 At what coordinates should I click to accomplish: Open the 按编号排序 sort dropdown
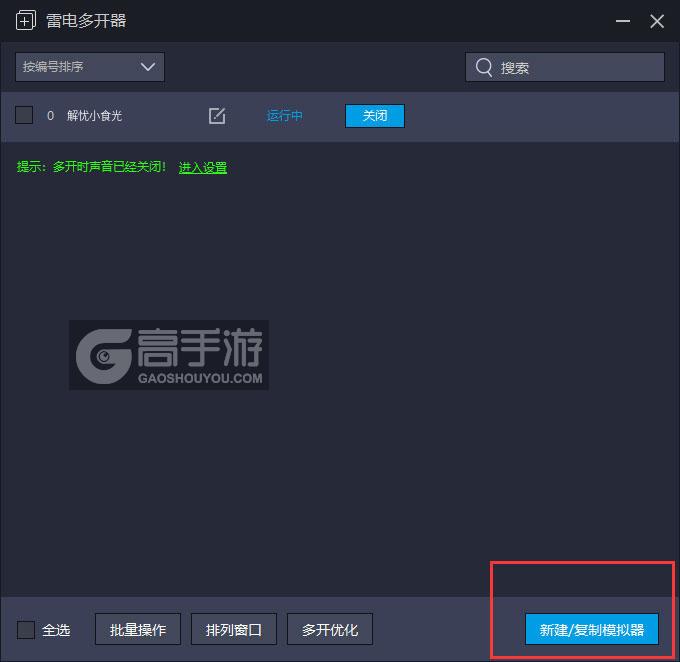coord(90,67)
